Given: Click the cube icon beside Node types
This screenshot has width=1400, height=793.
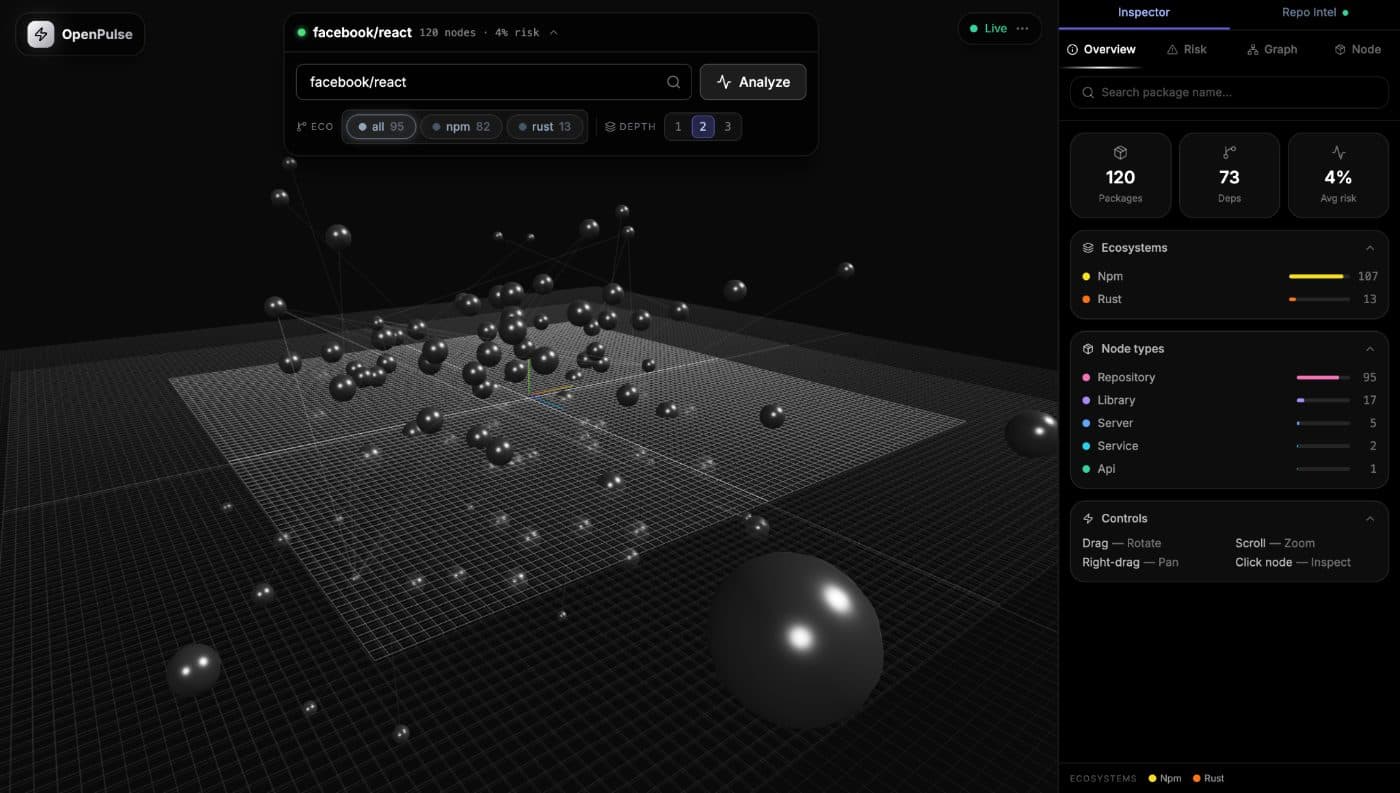Looking at the screenshot, I should [1088, 349].
